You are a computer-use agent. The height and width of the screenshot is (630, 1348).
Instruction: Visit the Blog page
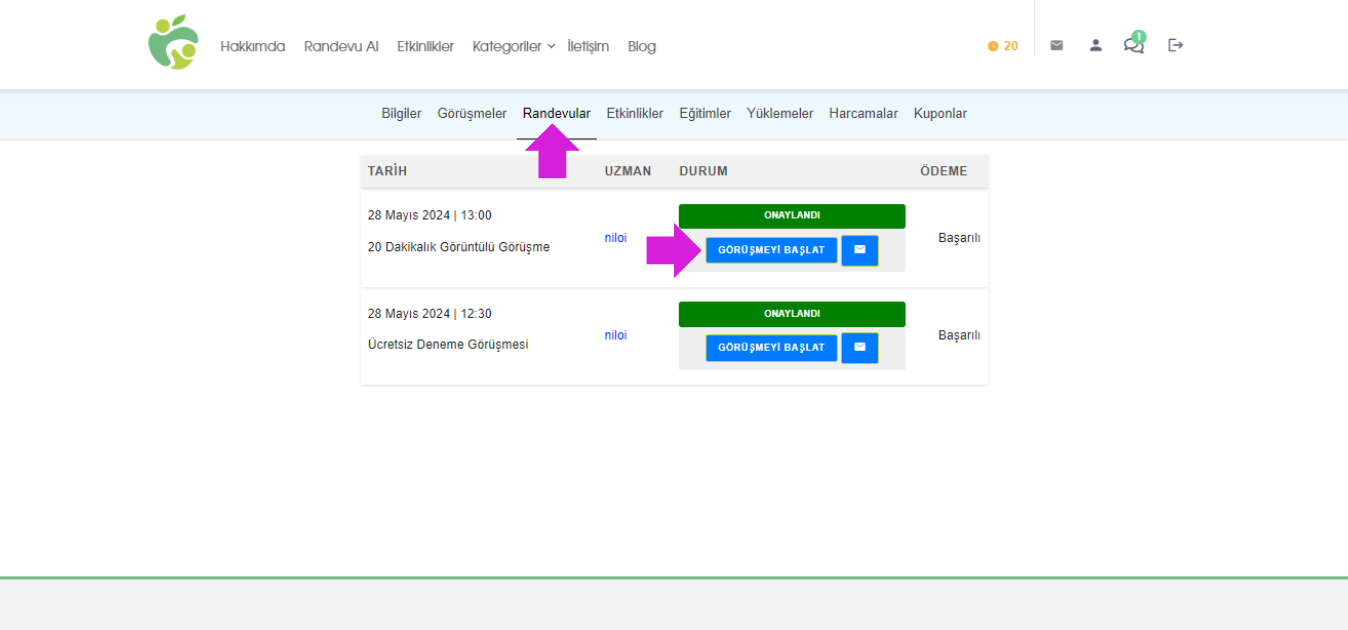tap(642, 46)
